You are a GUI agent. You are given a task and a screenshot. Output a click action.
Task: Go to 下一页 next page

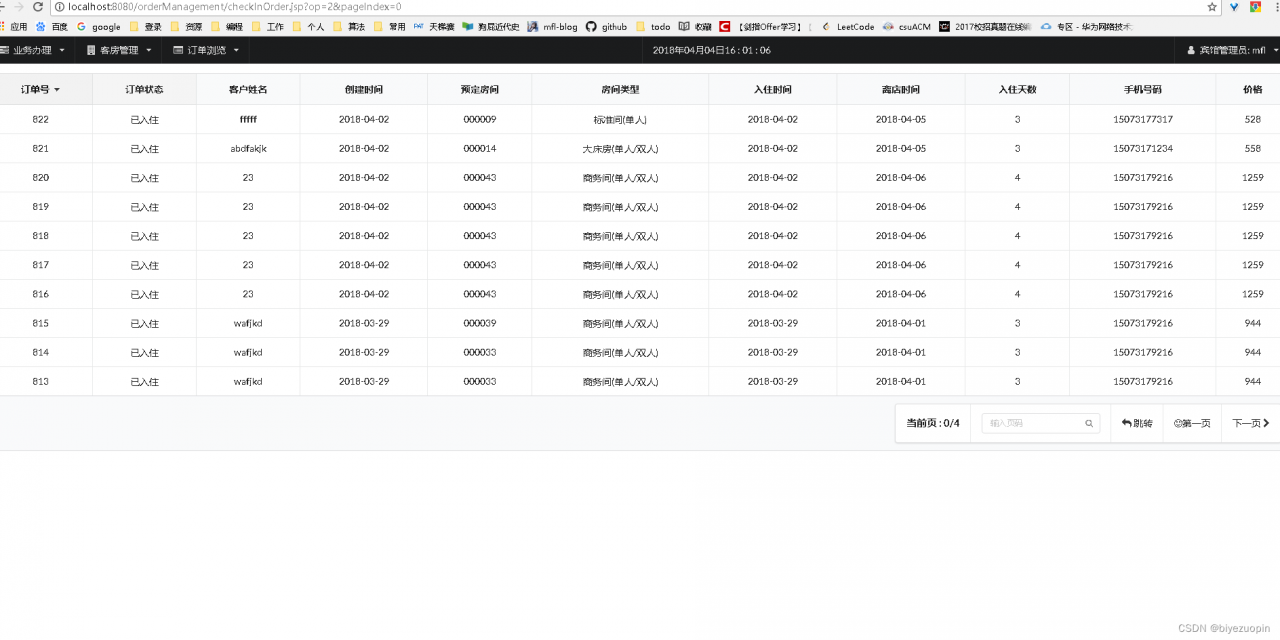[x=1251, y=423]
